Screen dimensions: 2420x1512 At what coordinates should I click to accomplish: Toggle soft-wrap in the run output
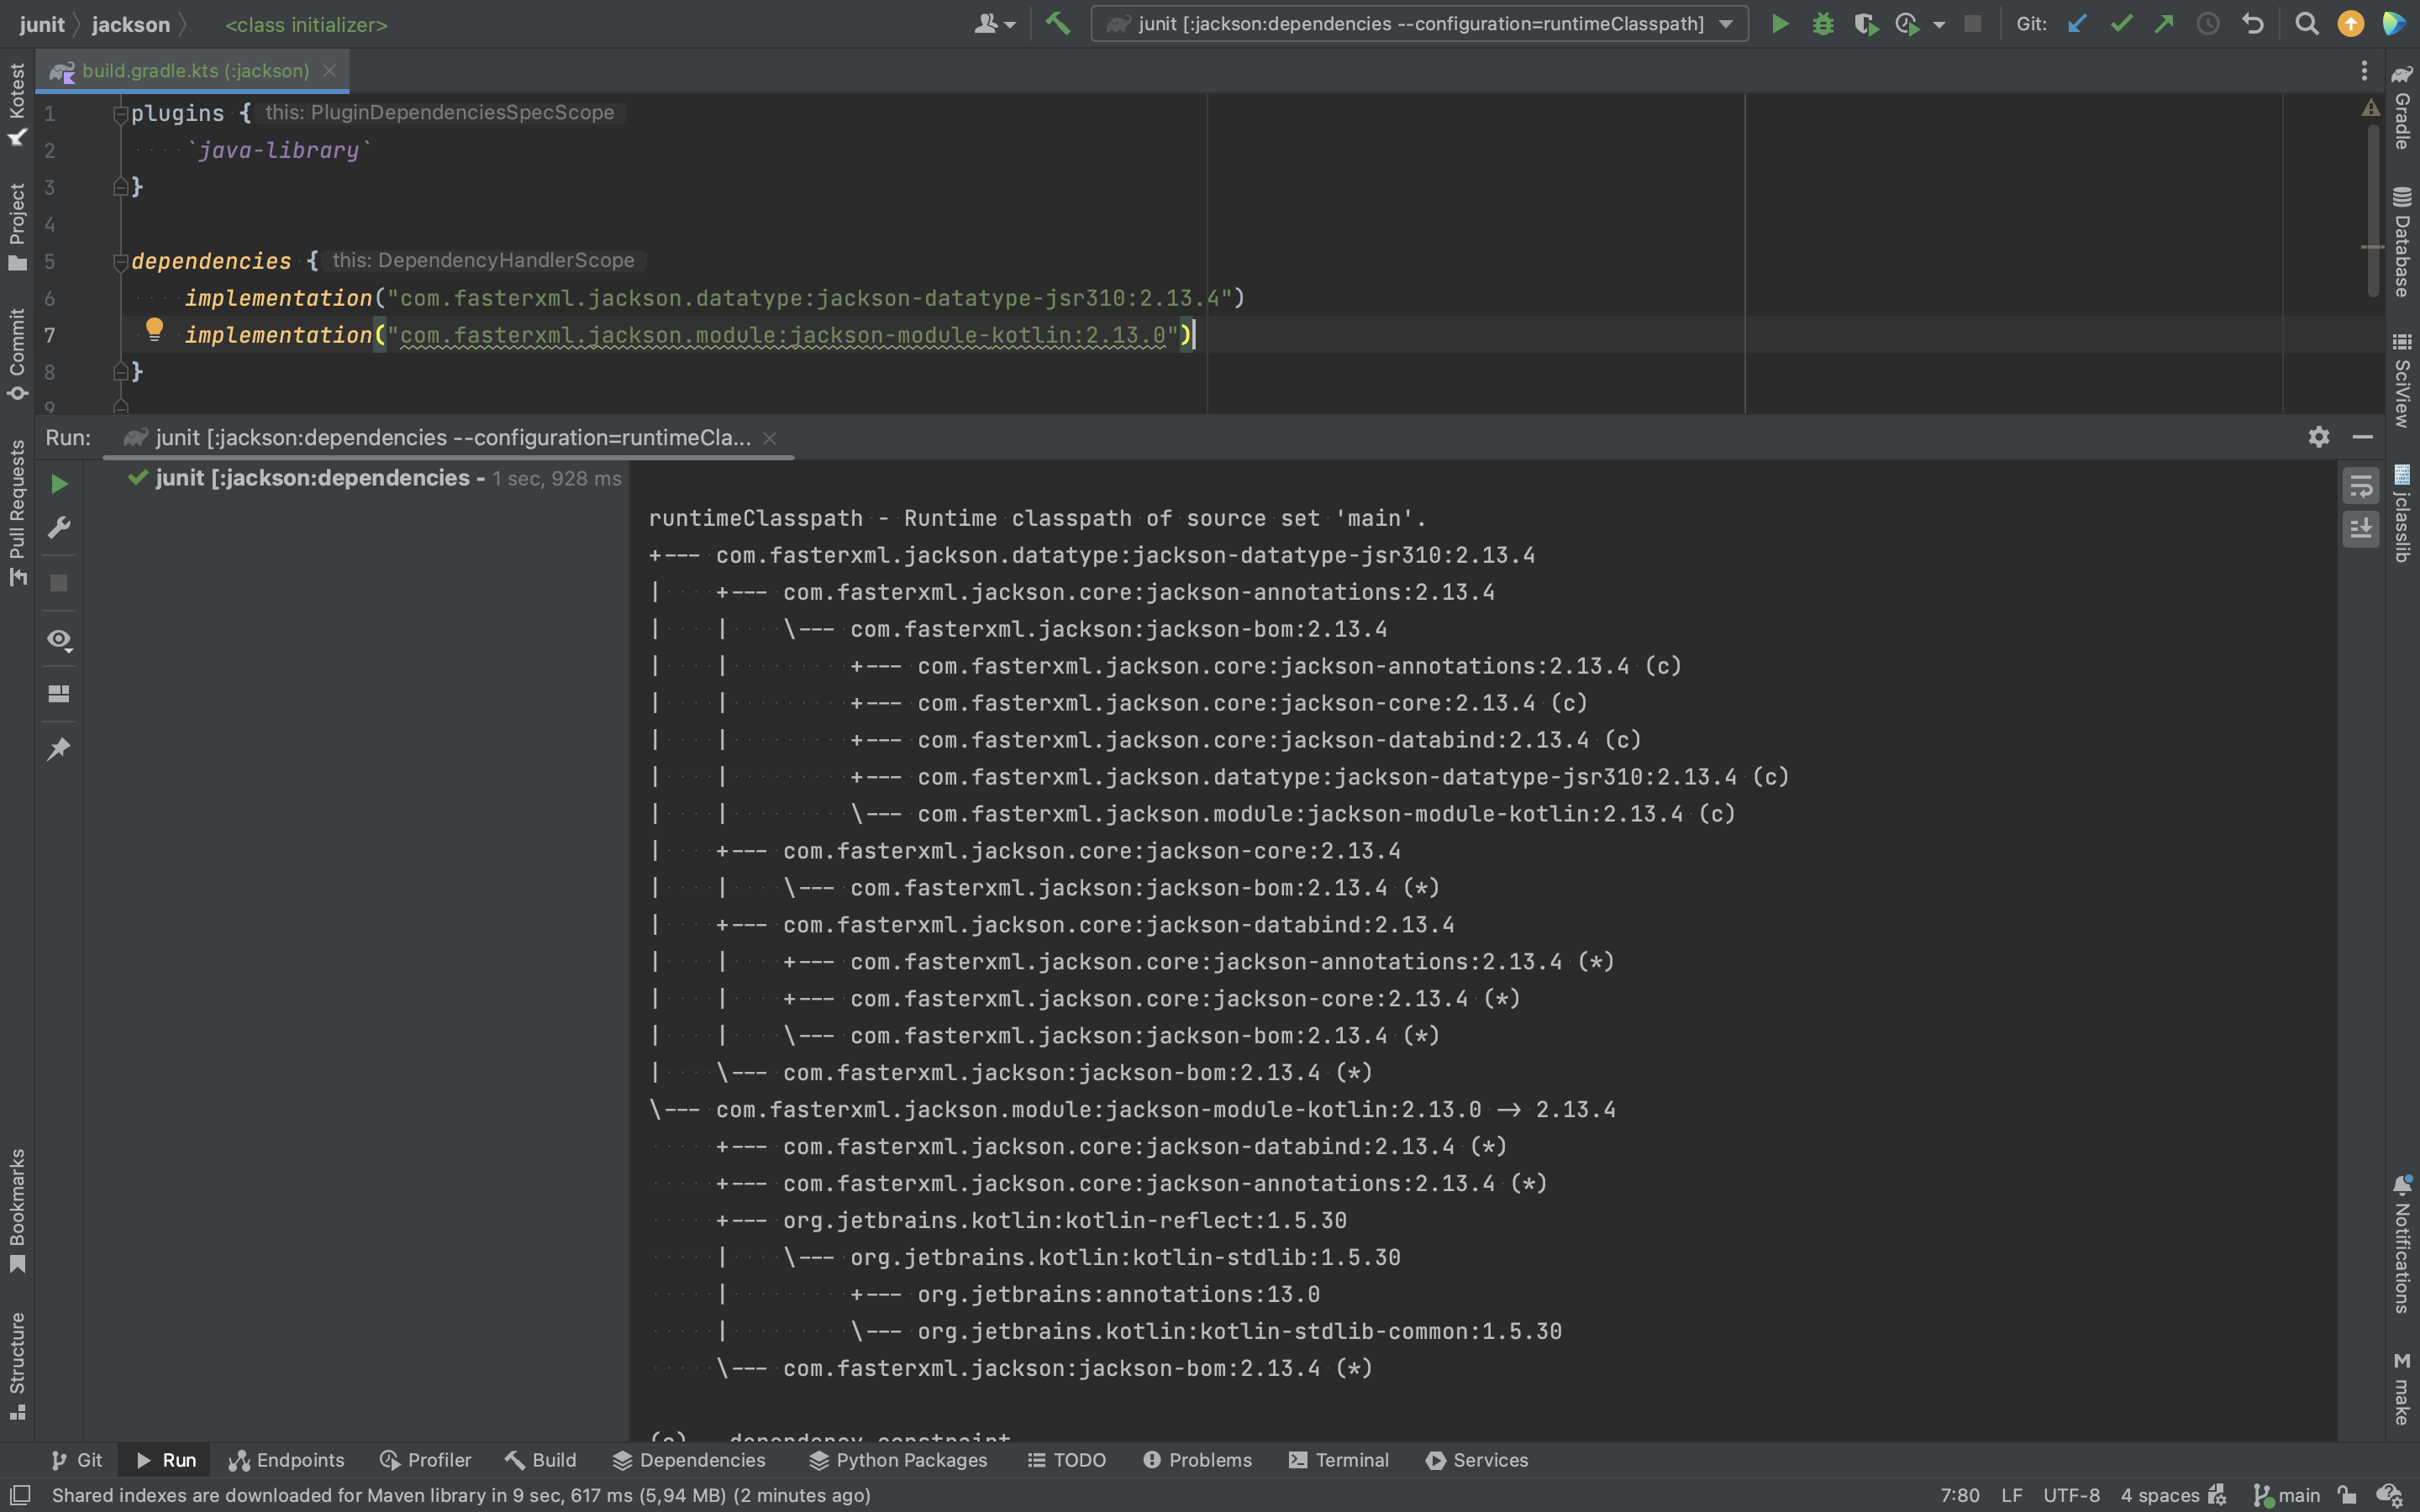(2361, 487)
